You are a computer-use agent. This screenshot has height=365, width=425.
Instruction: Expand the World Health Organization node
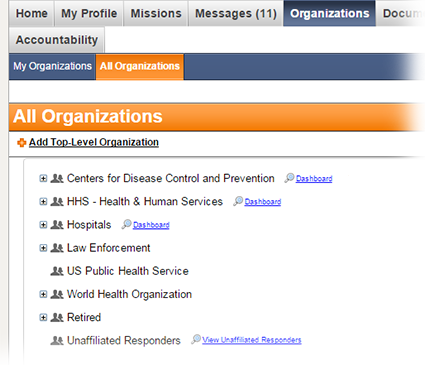[x=43, y=294]
